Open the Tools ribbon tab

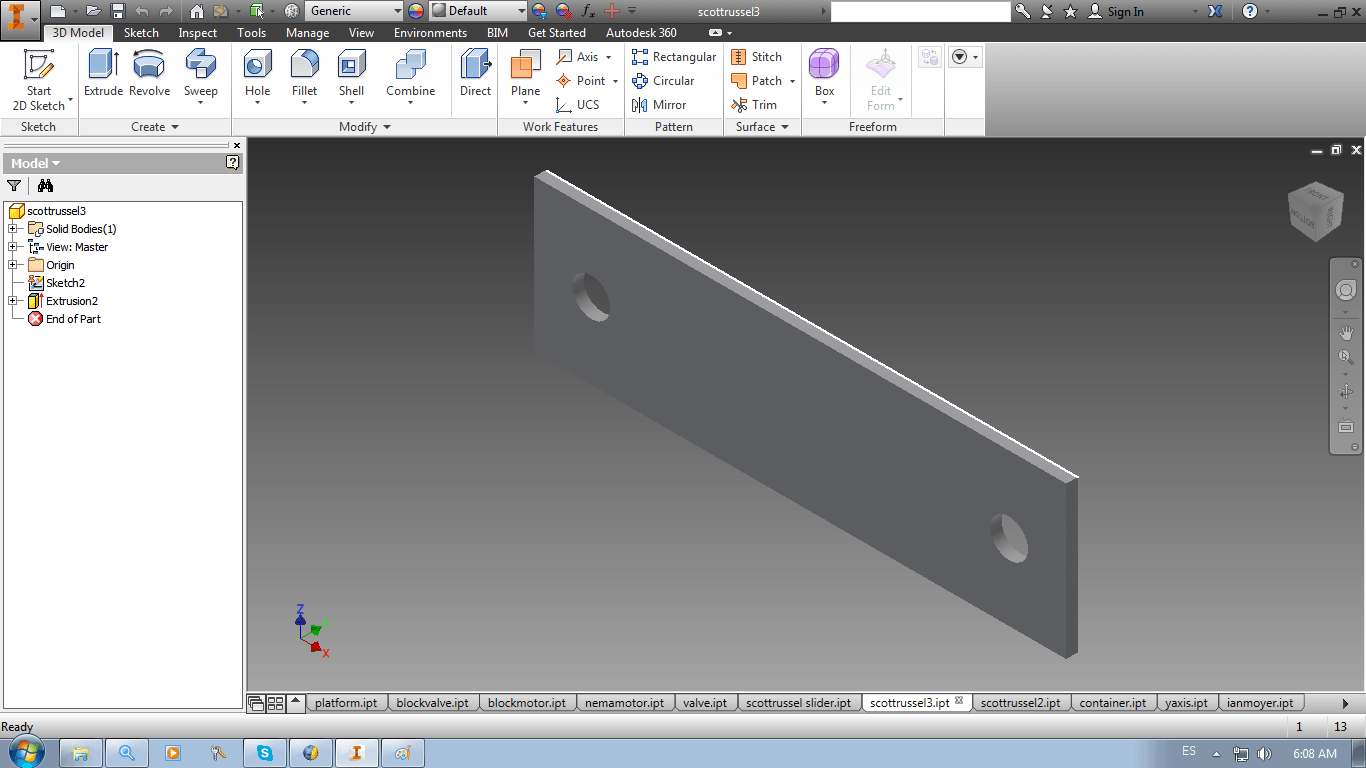coord(252,33)
